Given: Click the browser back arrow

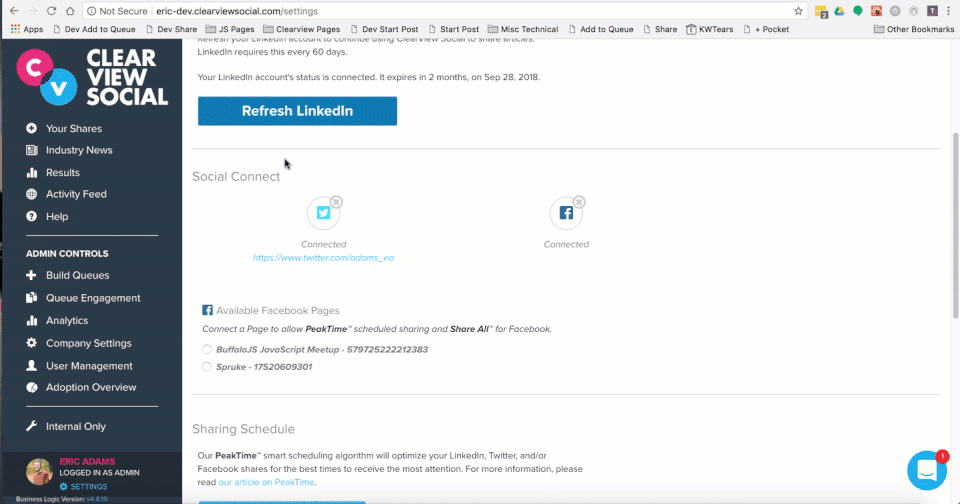Looking at the screenshot, I should 14,11.
